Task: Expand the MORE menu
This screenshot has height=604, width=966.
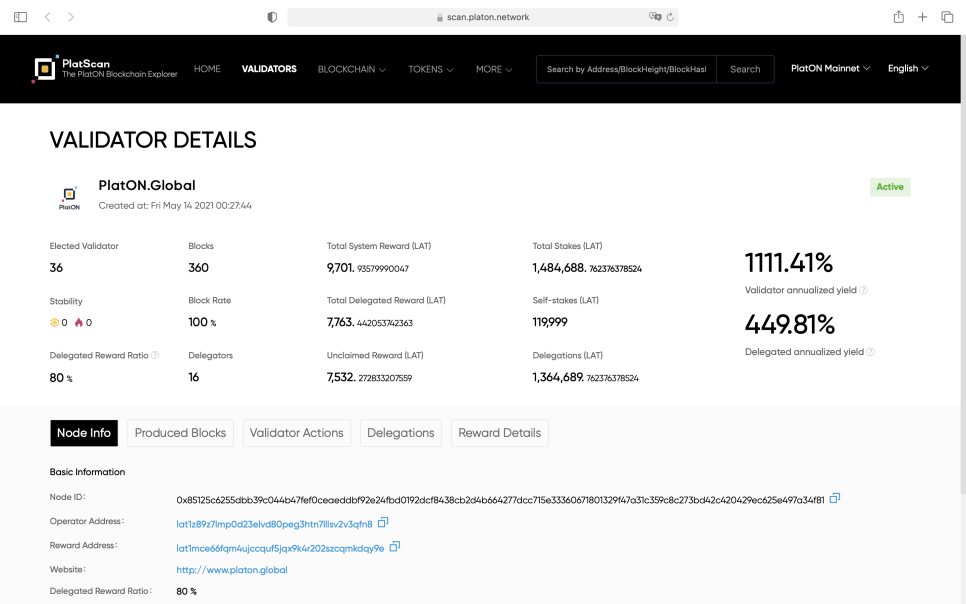Action: 494,70
